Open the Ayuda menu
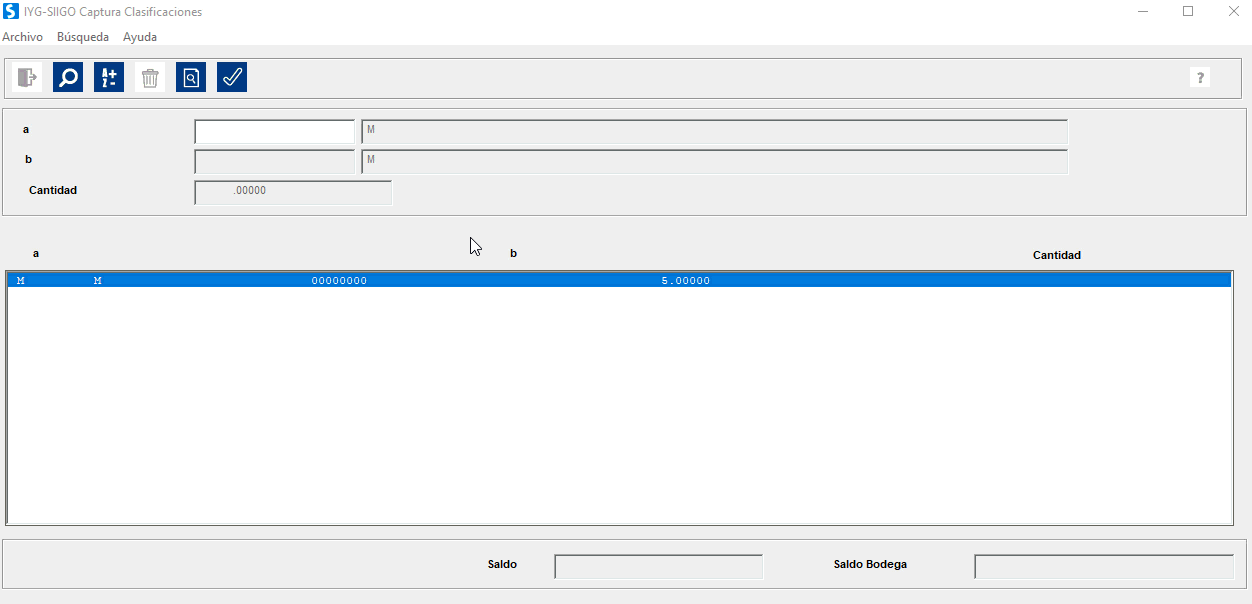This screenshot has width=1252, height=604. tap(140, 37)
